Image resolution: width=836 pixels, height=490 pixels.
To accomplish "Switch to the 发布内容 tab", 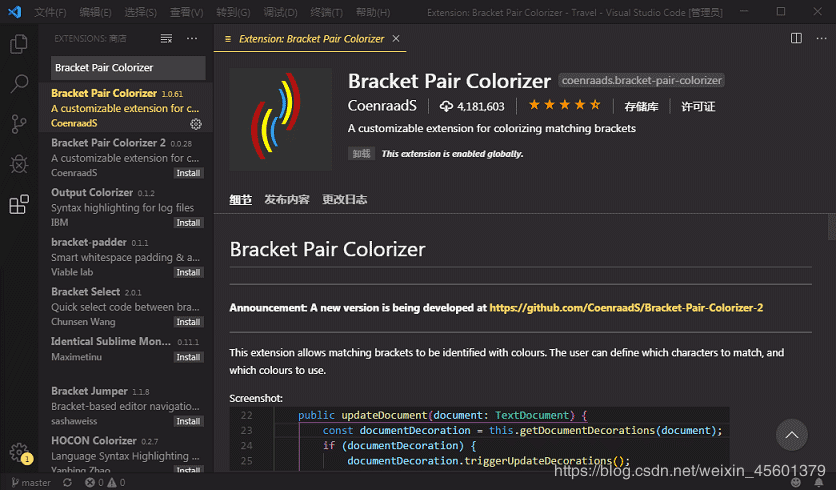I will (287, 199).
